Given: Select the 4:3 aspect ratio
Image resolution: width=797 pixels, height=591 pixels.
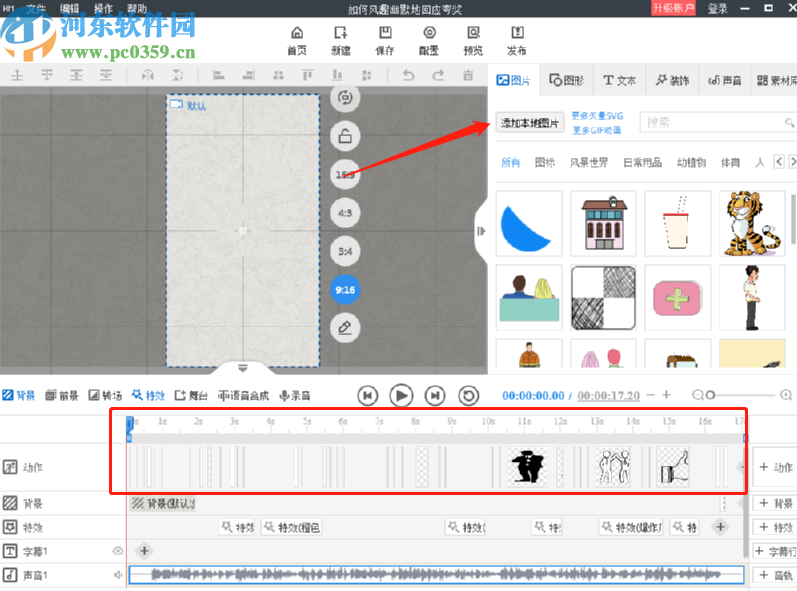Looking at the screenshot, I should tap(345, 213).
